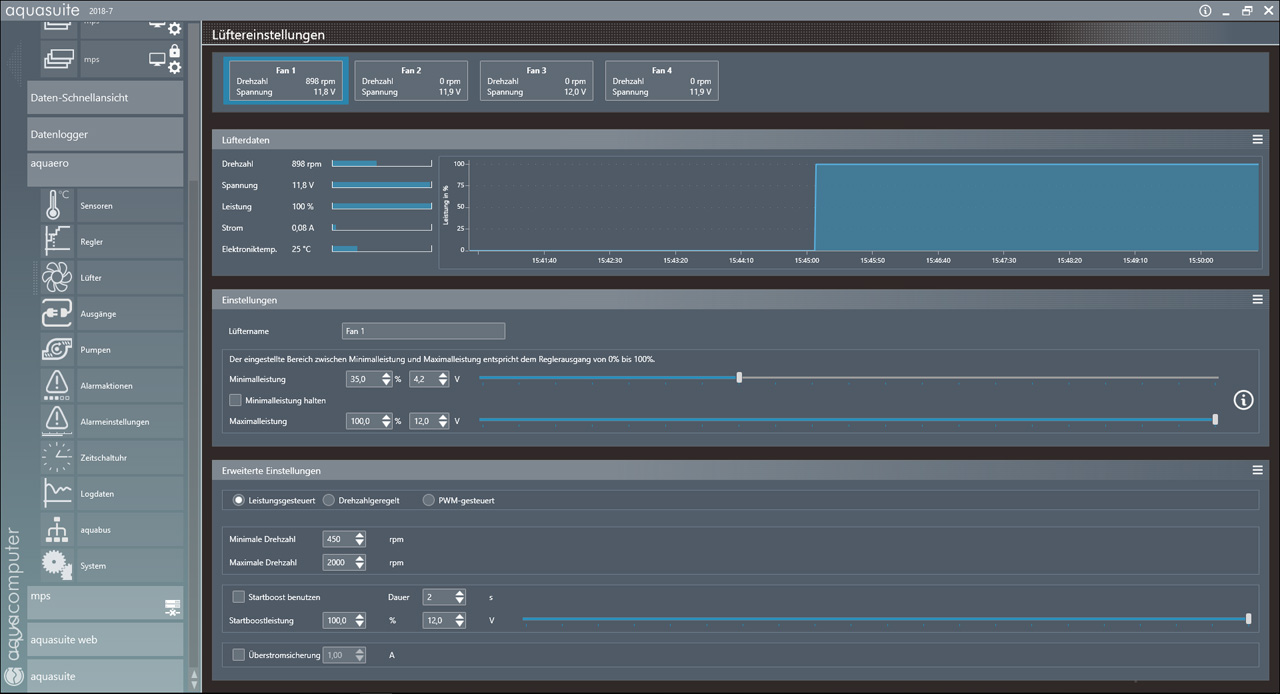Select the Leistungsgesteuert radio button

point(238,500)
